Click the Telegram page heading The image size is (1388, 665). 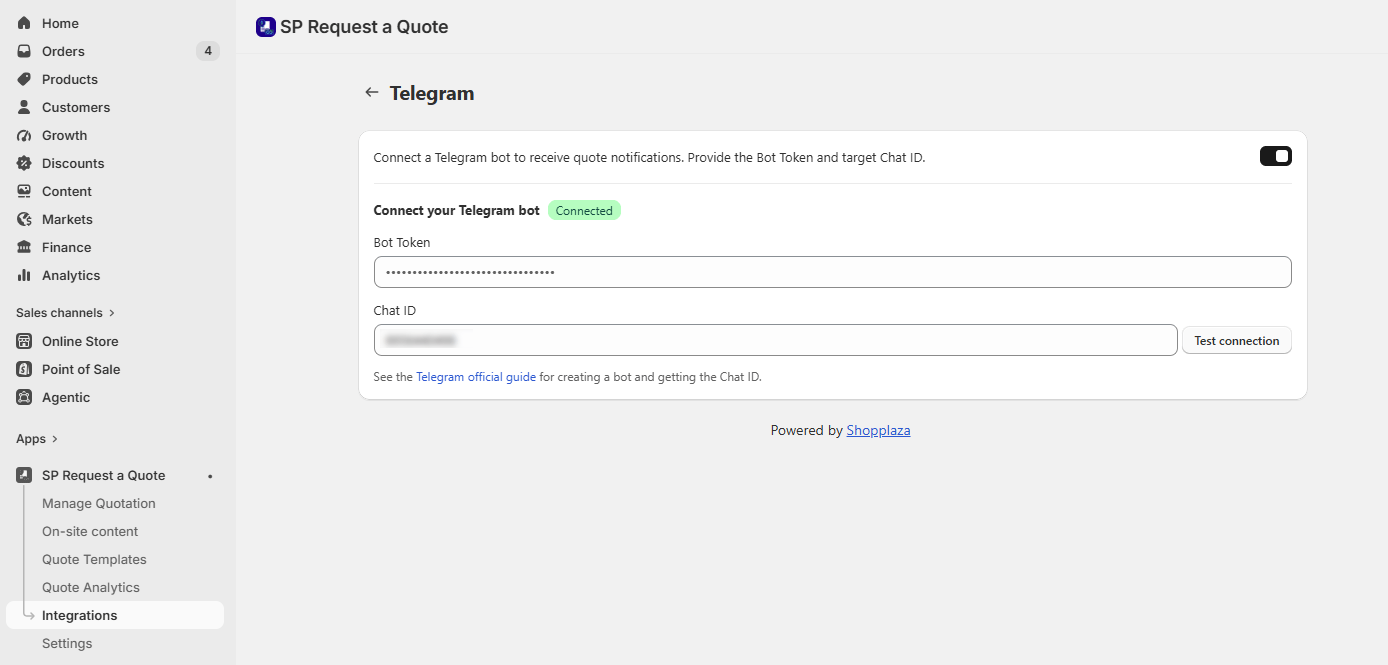click(x=432, y=93)
